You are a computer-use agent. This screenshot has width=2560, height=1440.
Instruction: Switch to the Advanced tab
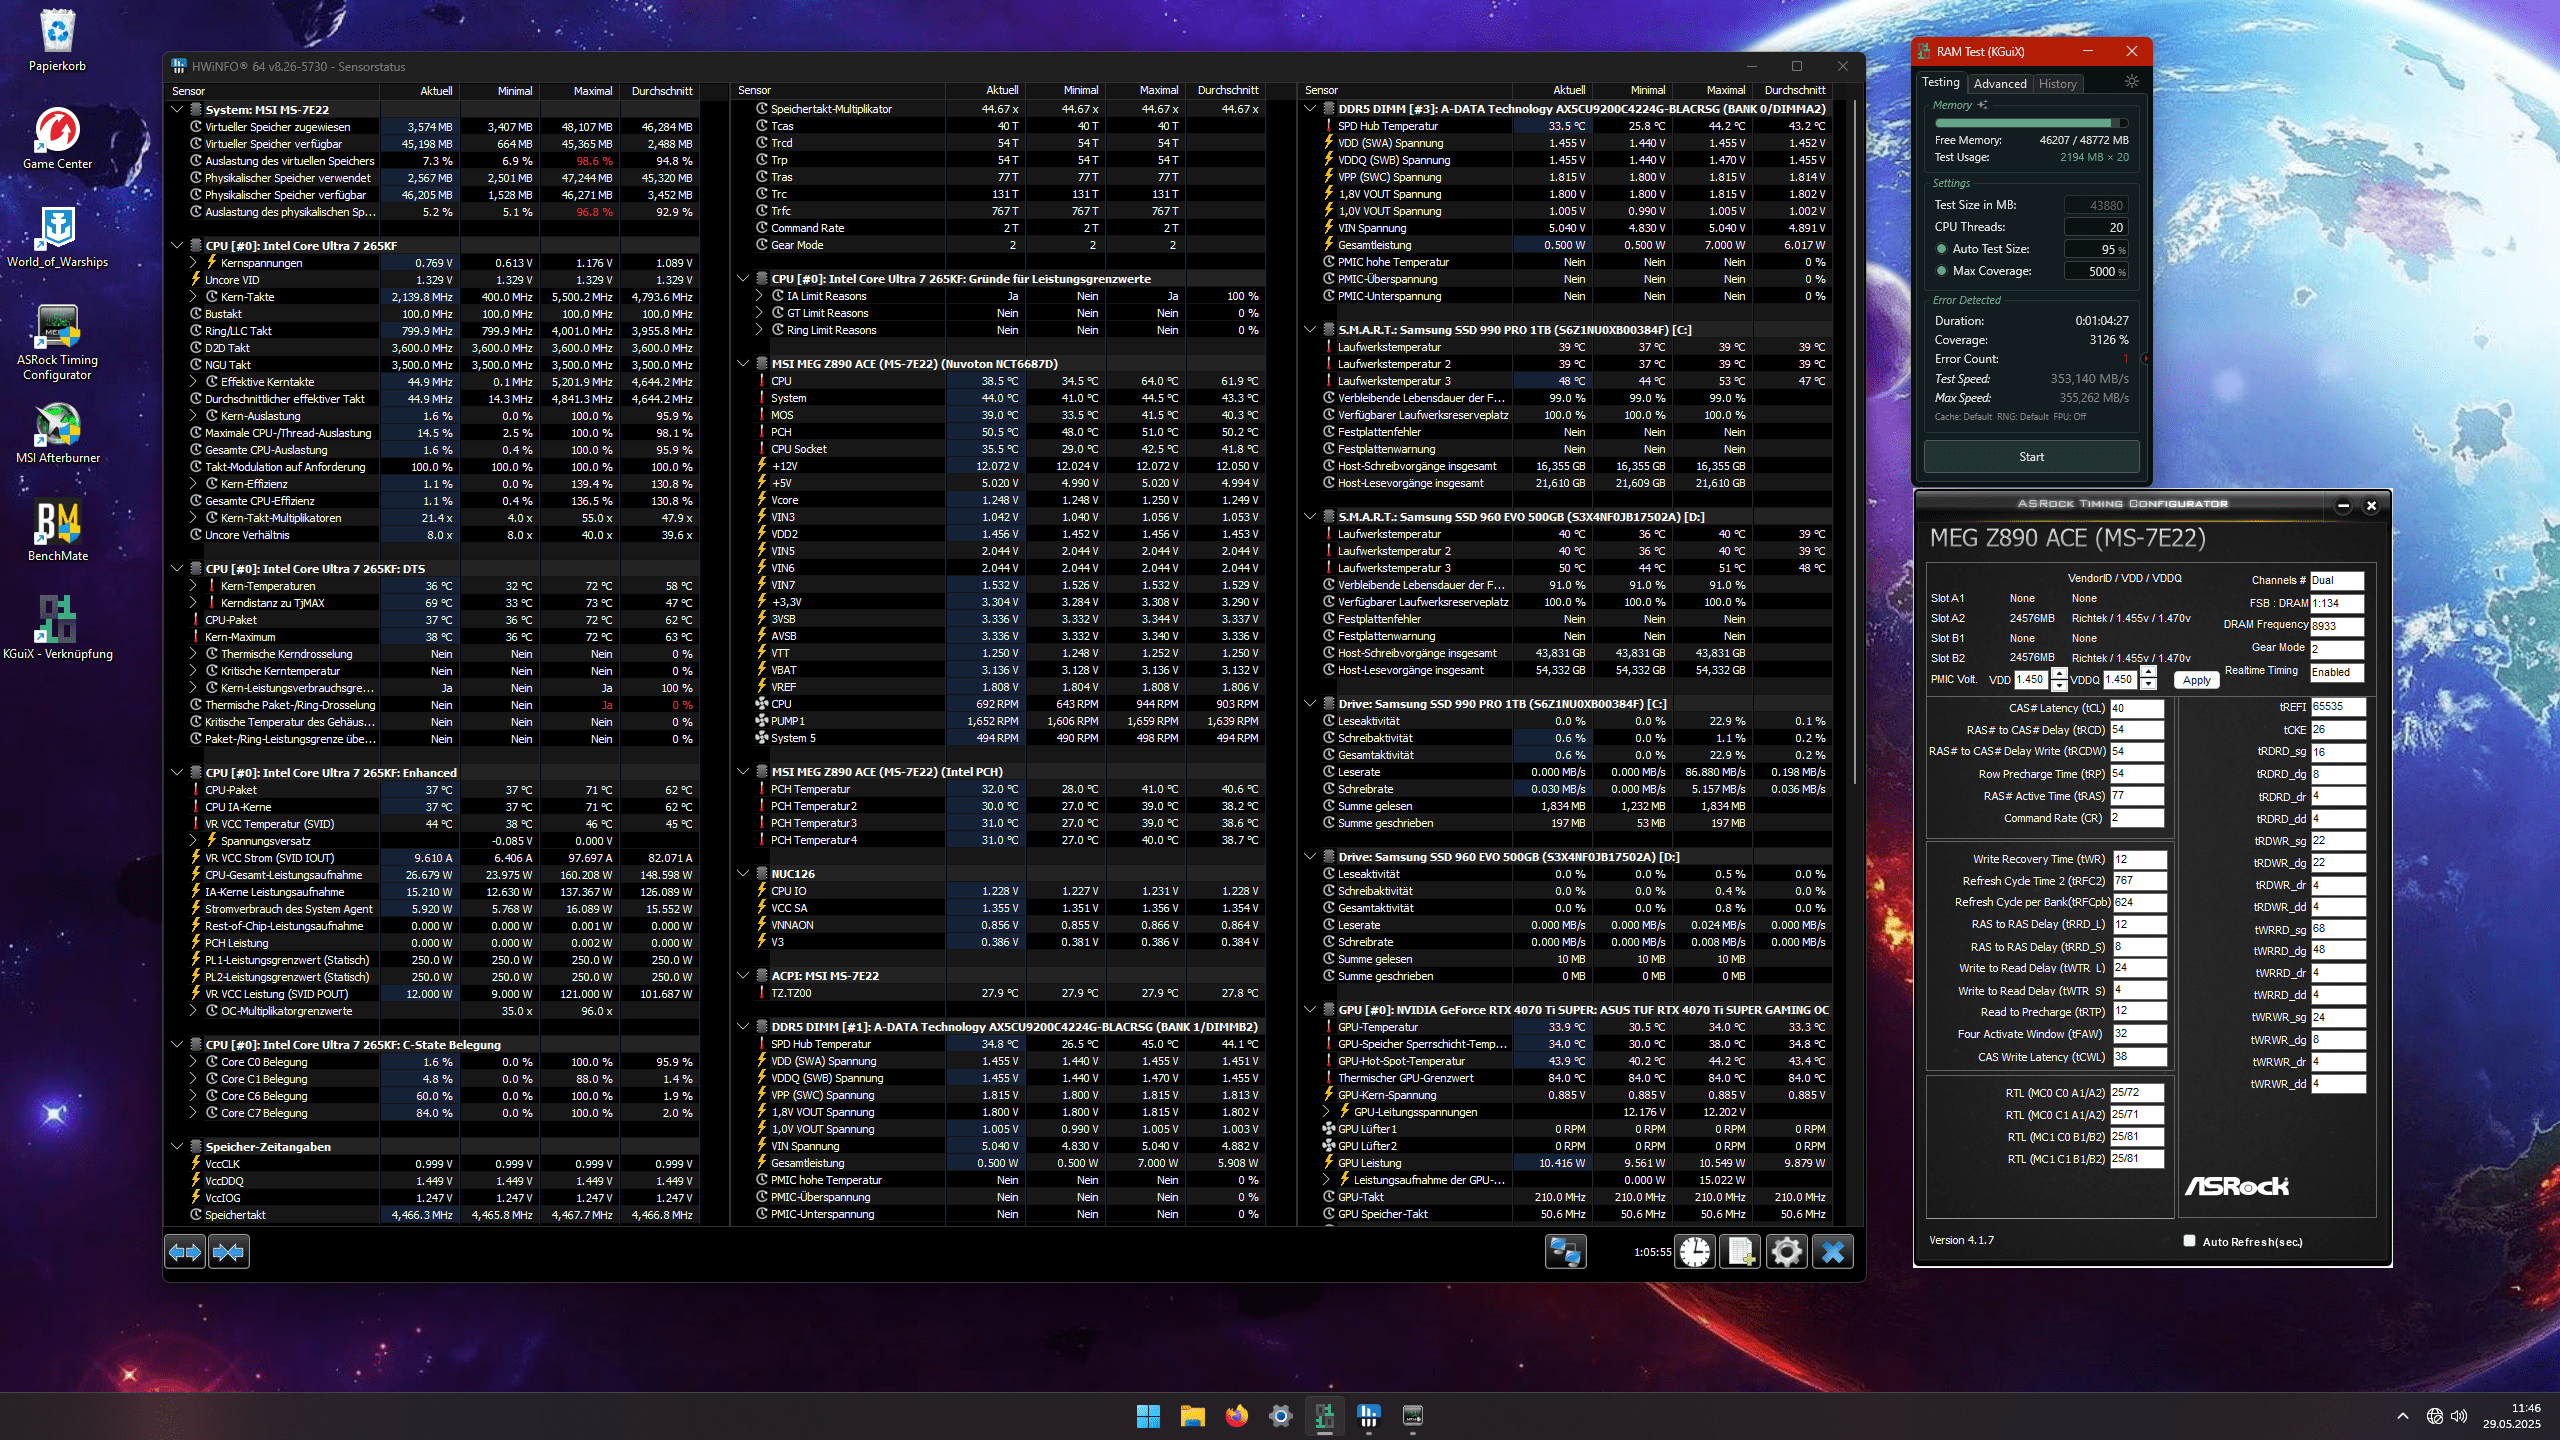coord(2000,84)
